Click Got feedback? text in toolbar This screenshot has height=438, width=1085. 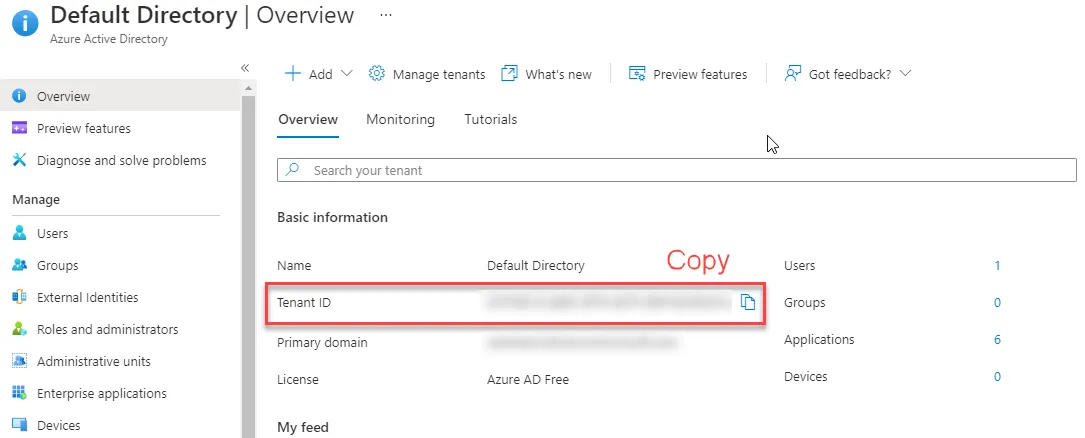(850, 74)
